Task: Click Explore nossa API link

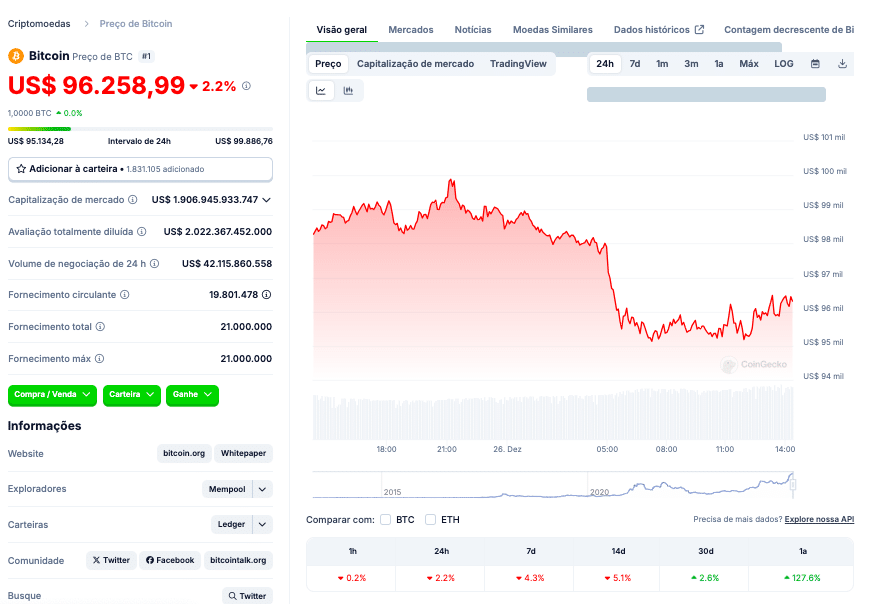Action: pyautogui.click(x=819, y=519)
